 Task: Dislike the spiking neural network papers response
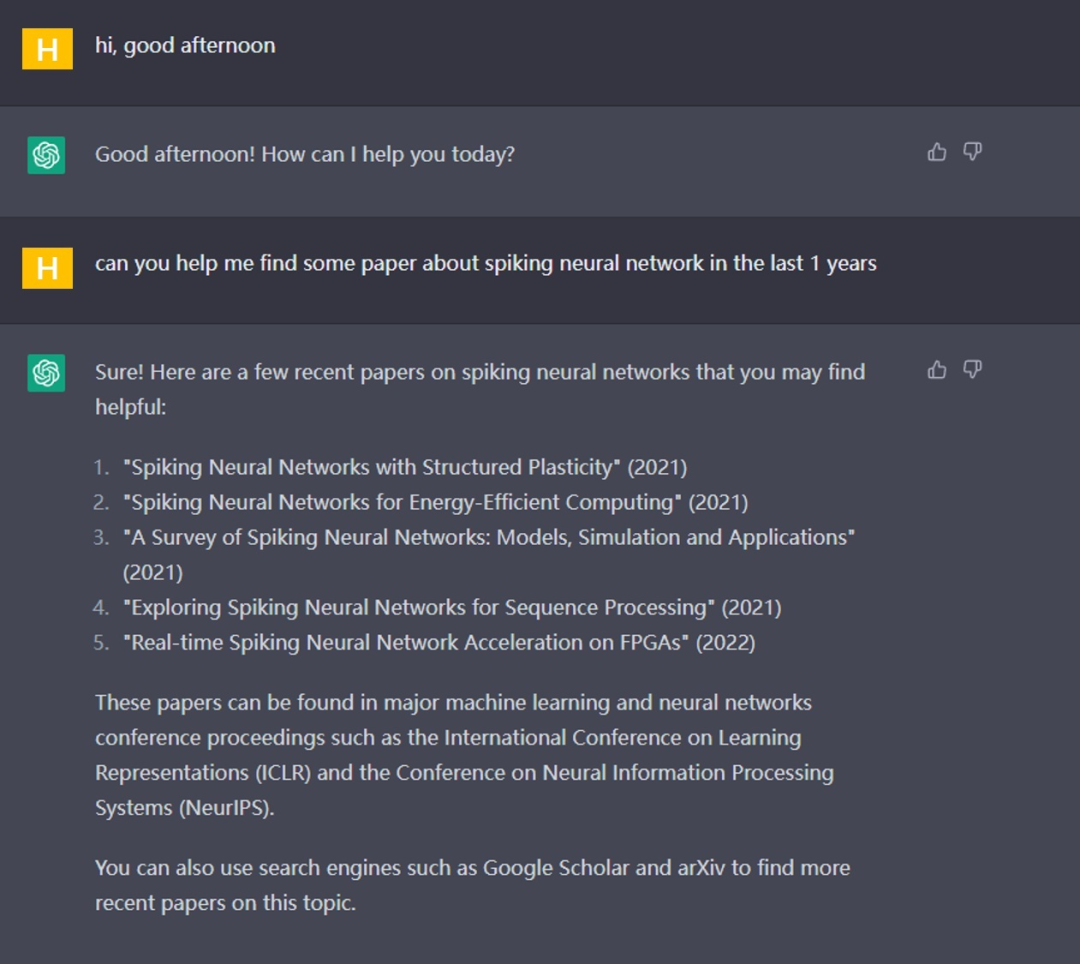pyautogui.click(x=972, y=370)
